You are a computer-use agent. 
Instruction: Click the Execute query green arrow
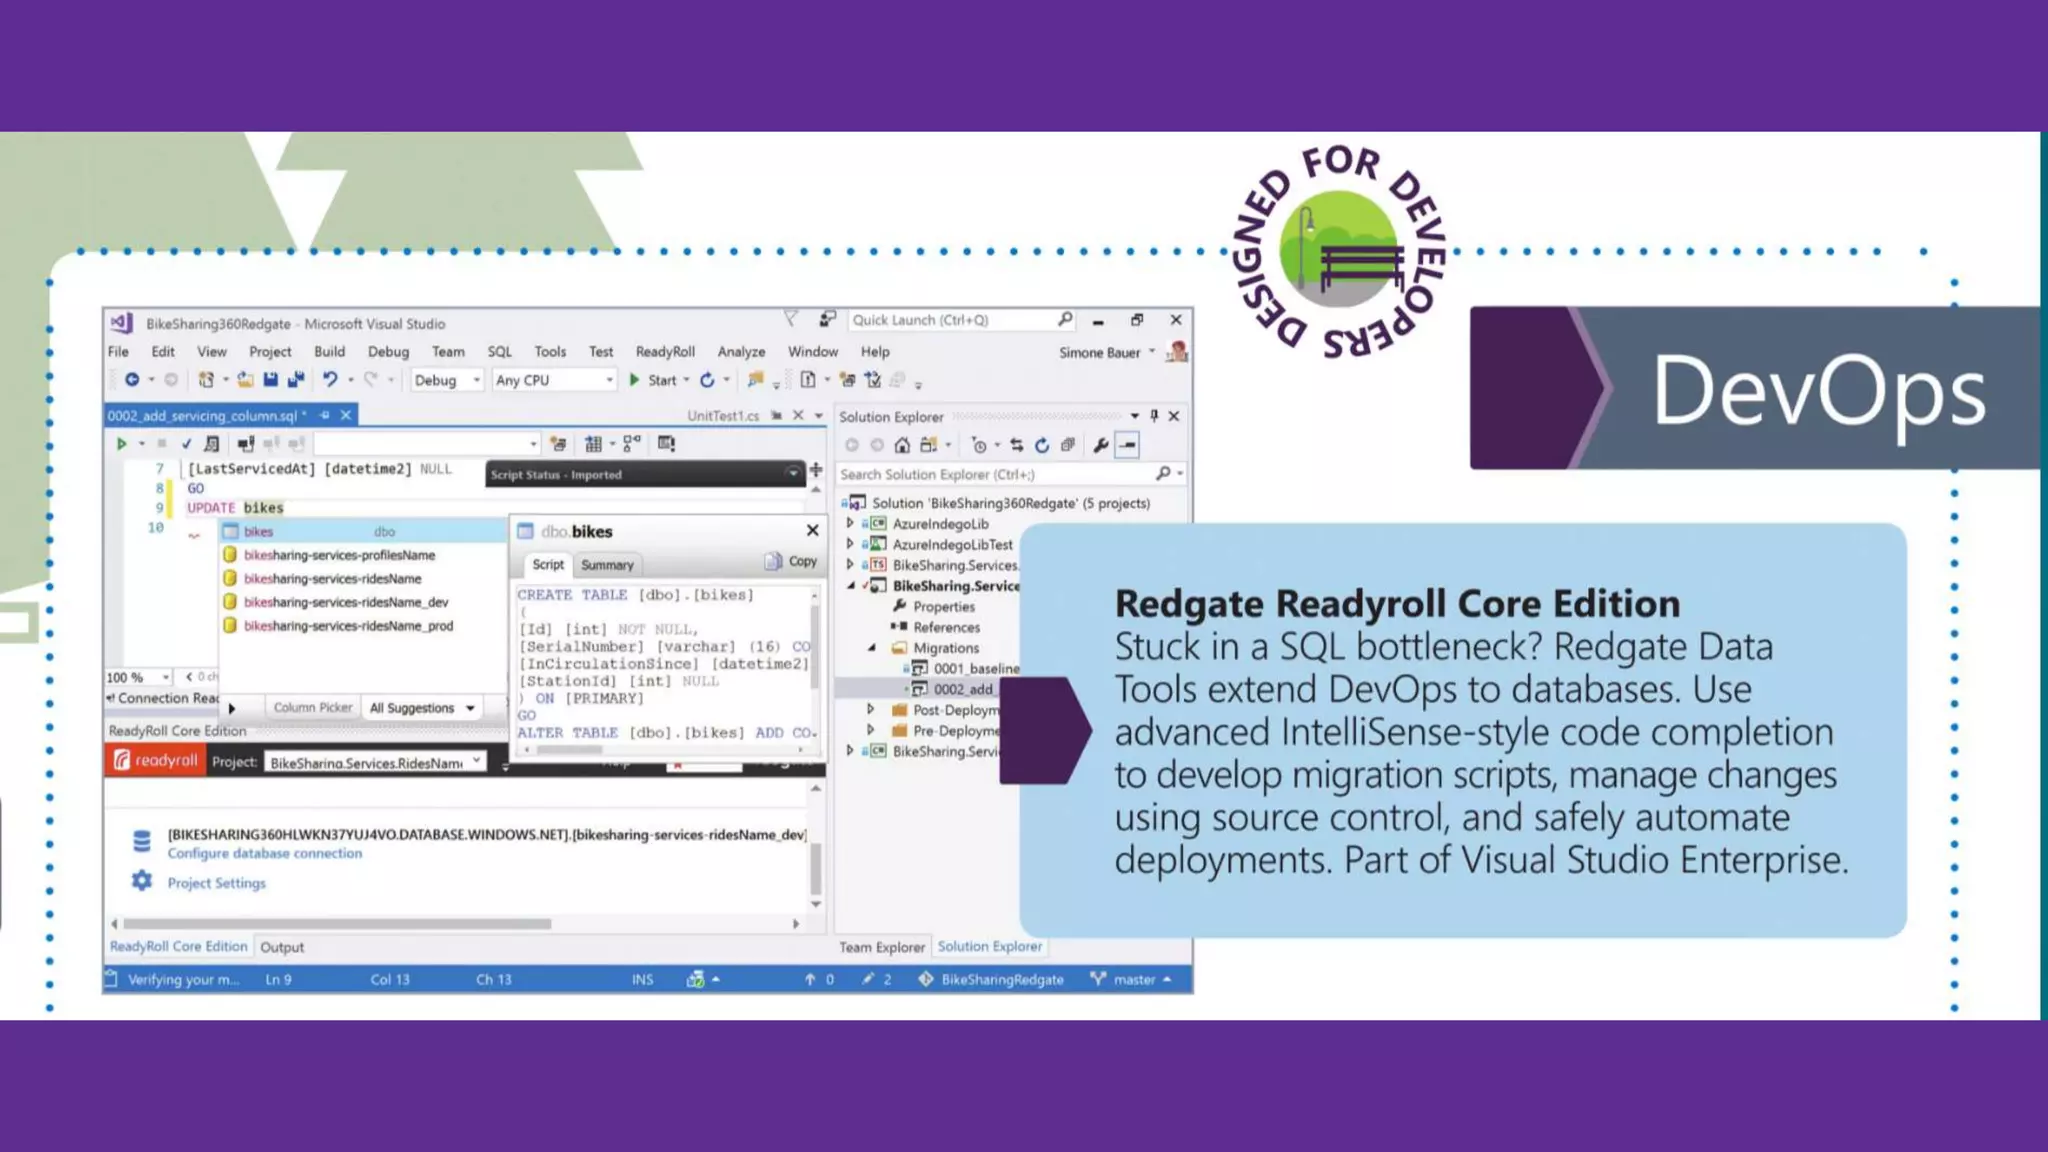click(x=121, y=444)
